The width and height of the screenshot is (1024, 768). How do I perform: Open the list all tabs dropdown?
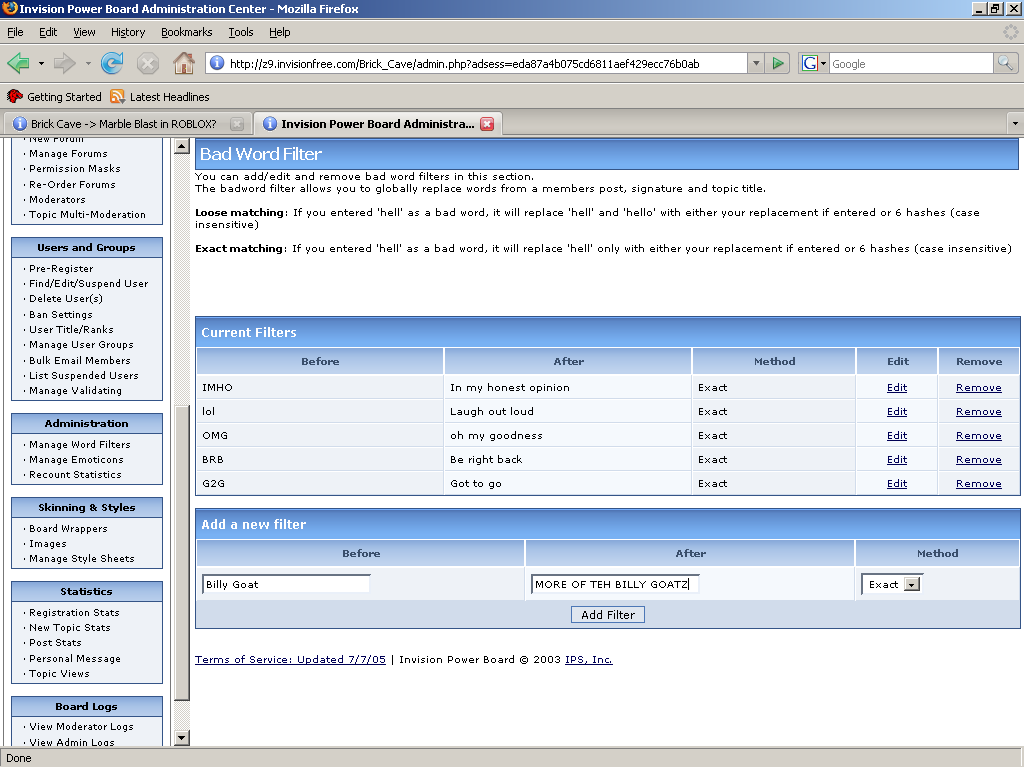1015,123
